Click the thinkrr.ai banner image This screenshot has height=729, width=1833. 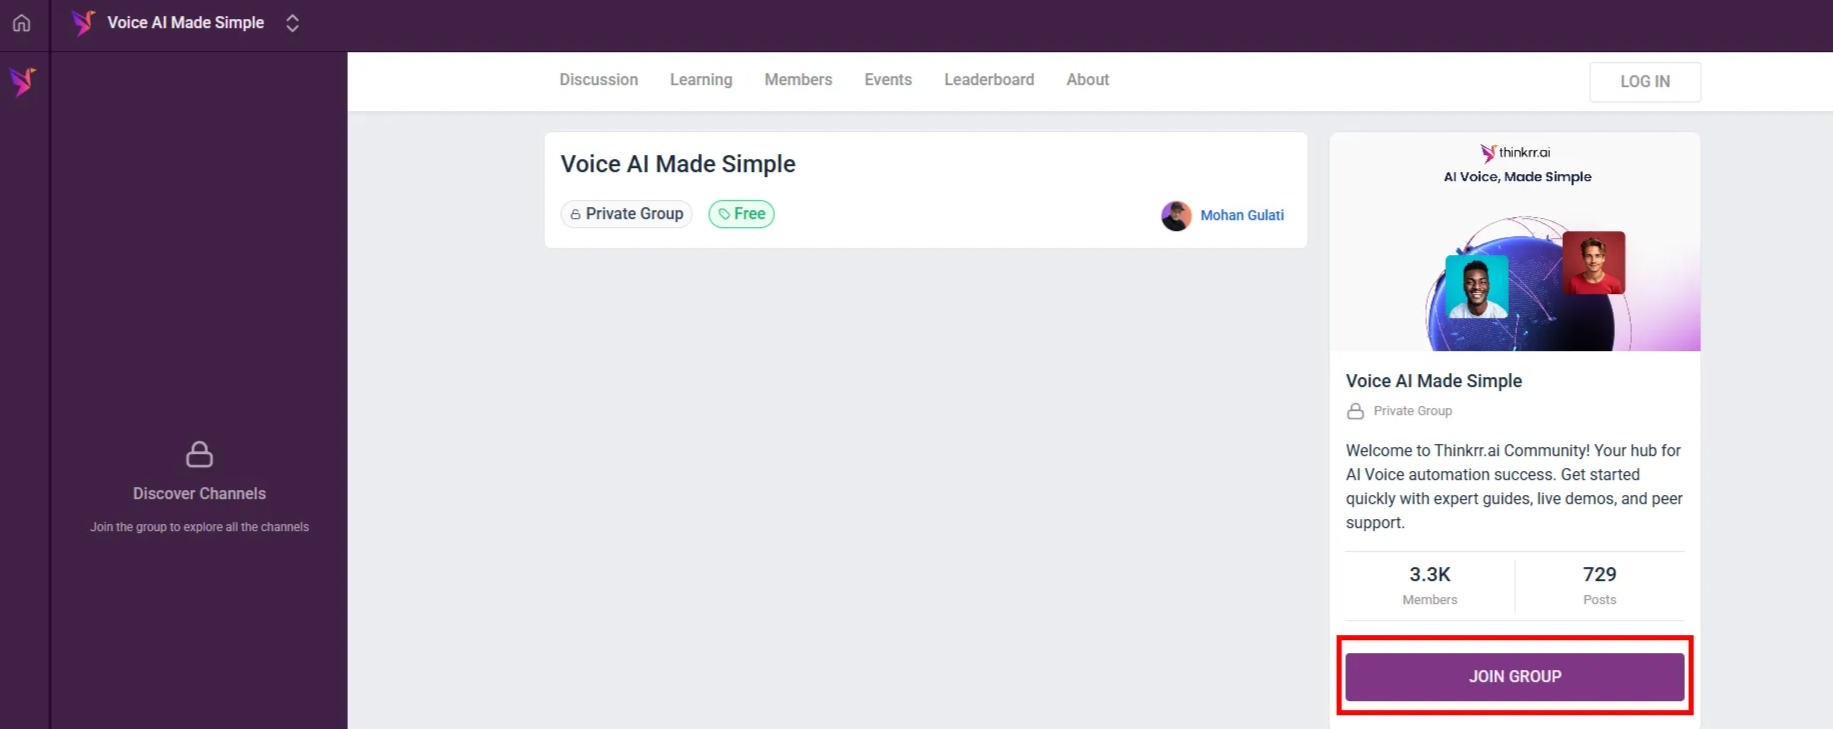click(x=1515, y=242)
